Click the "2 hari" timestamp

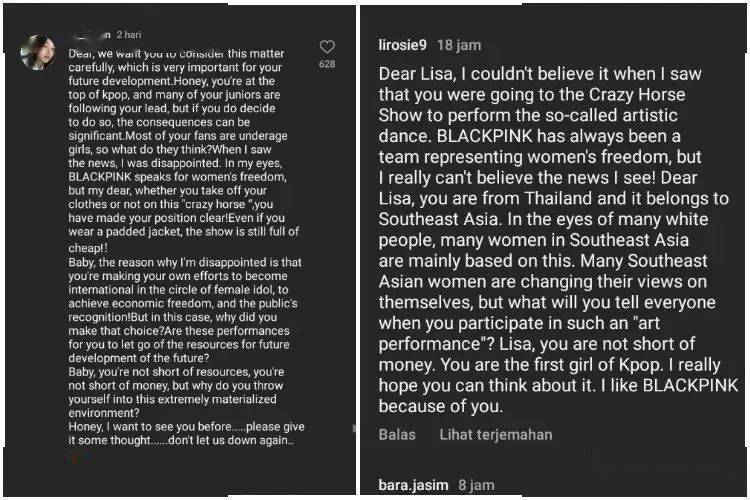pyautogui.click(x=129, y=35)
